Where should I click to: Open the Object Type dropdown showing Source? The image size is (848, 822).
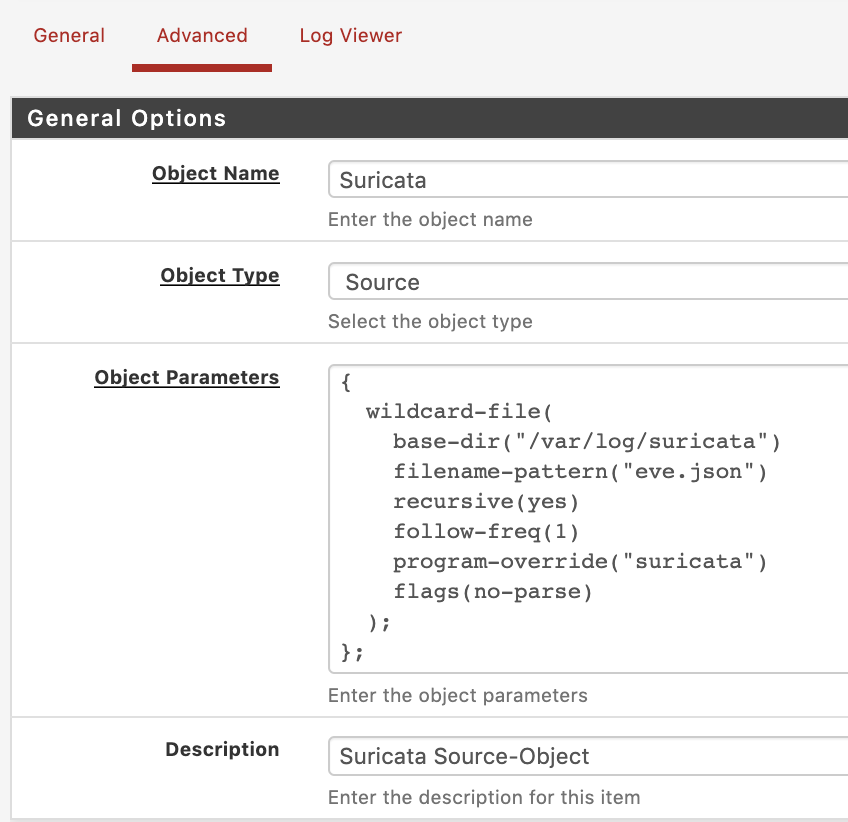(588, 282)
